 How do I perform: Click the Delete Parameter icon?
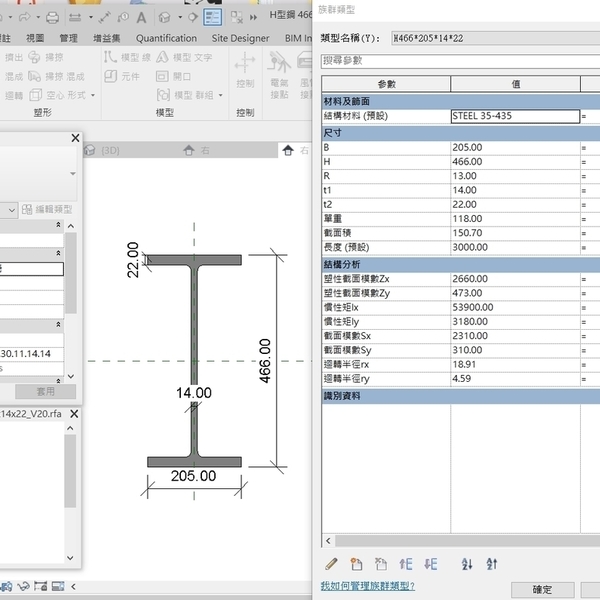point(381,564)
